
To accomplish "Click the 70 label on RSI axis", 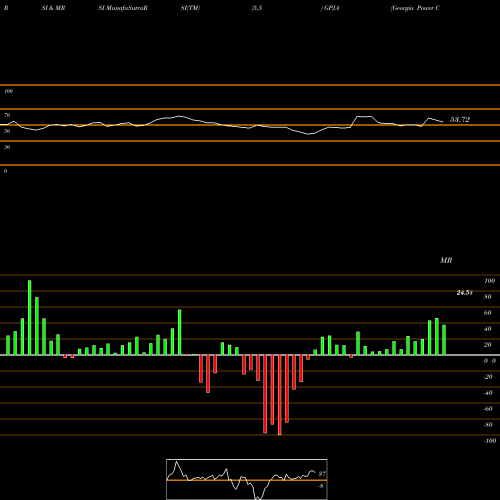I will tap(7, 115).
